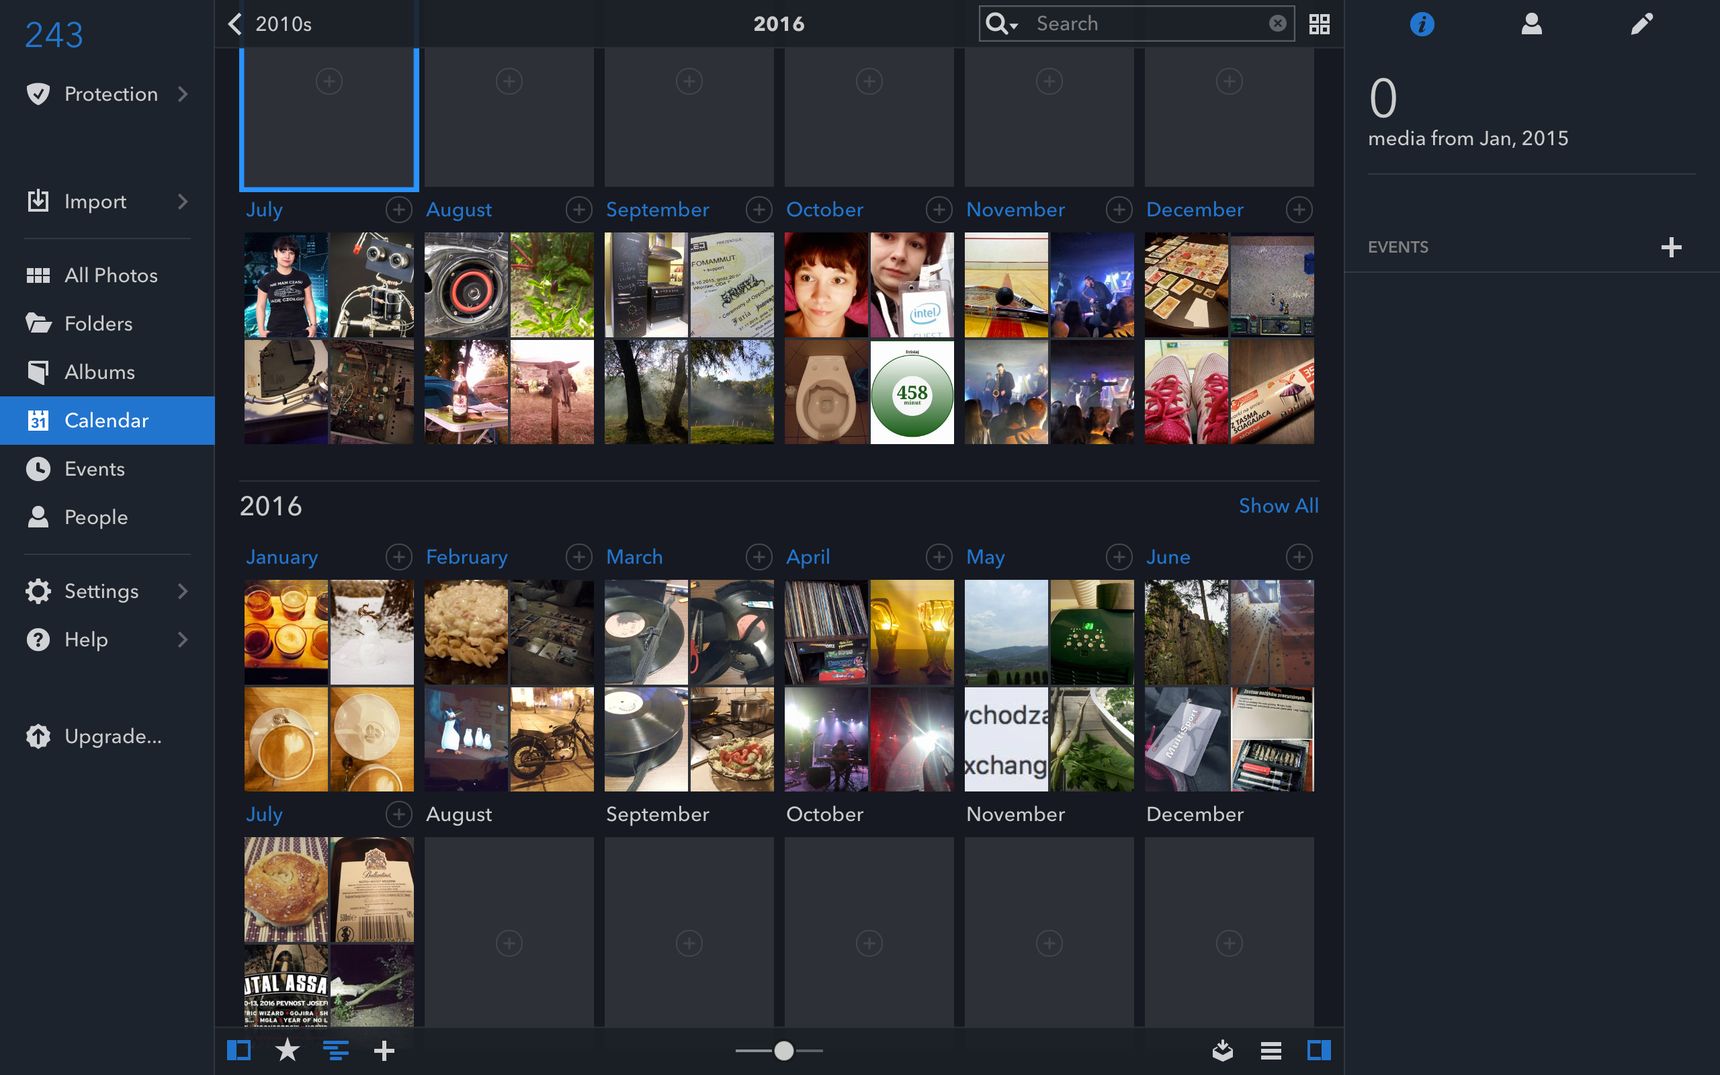Viewport: 1720px width, 1075px height.
Task: Add media to October 2015
Action: tap(938, 209)
